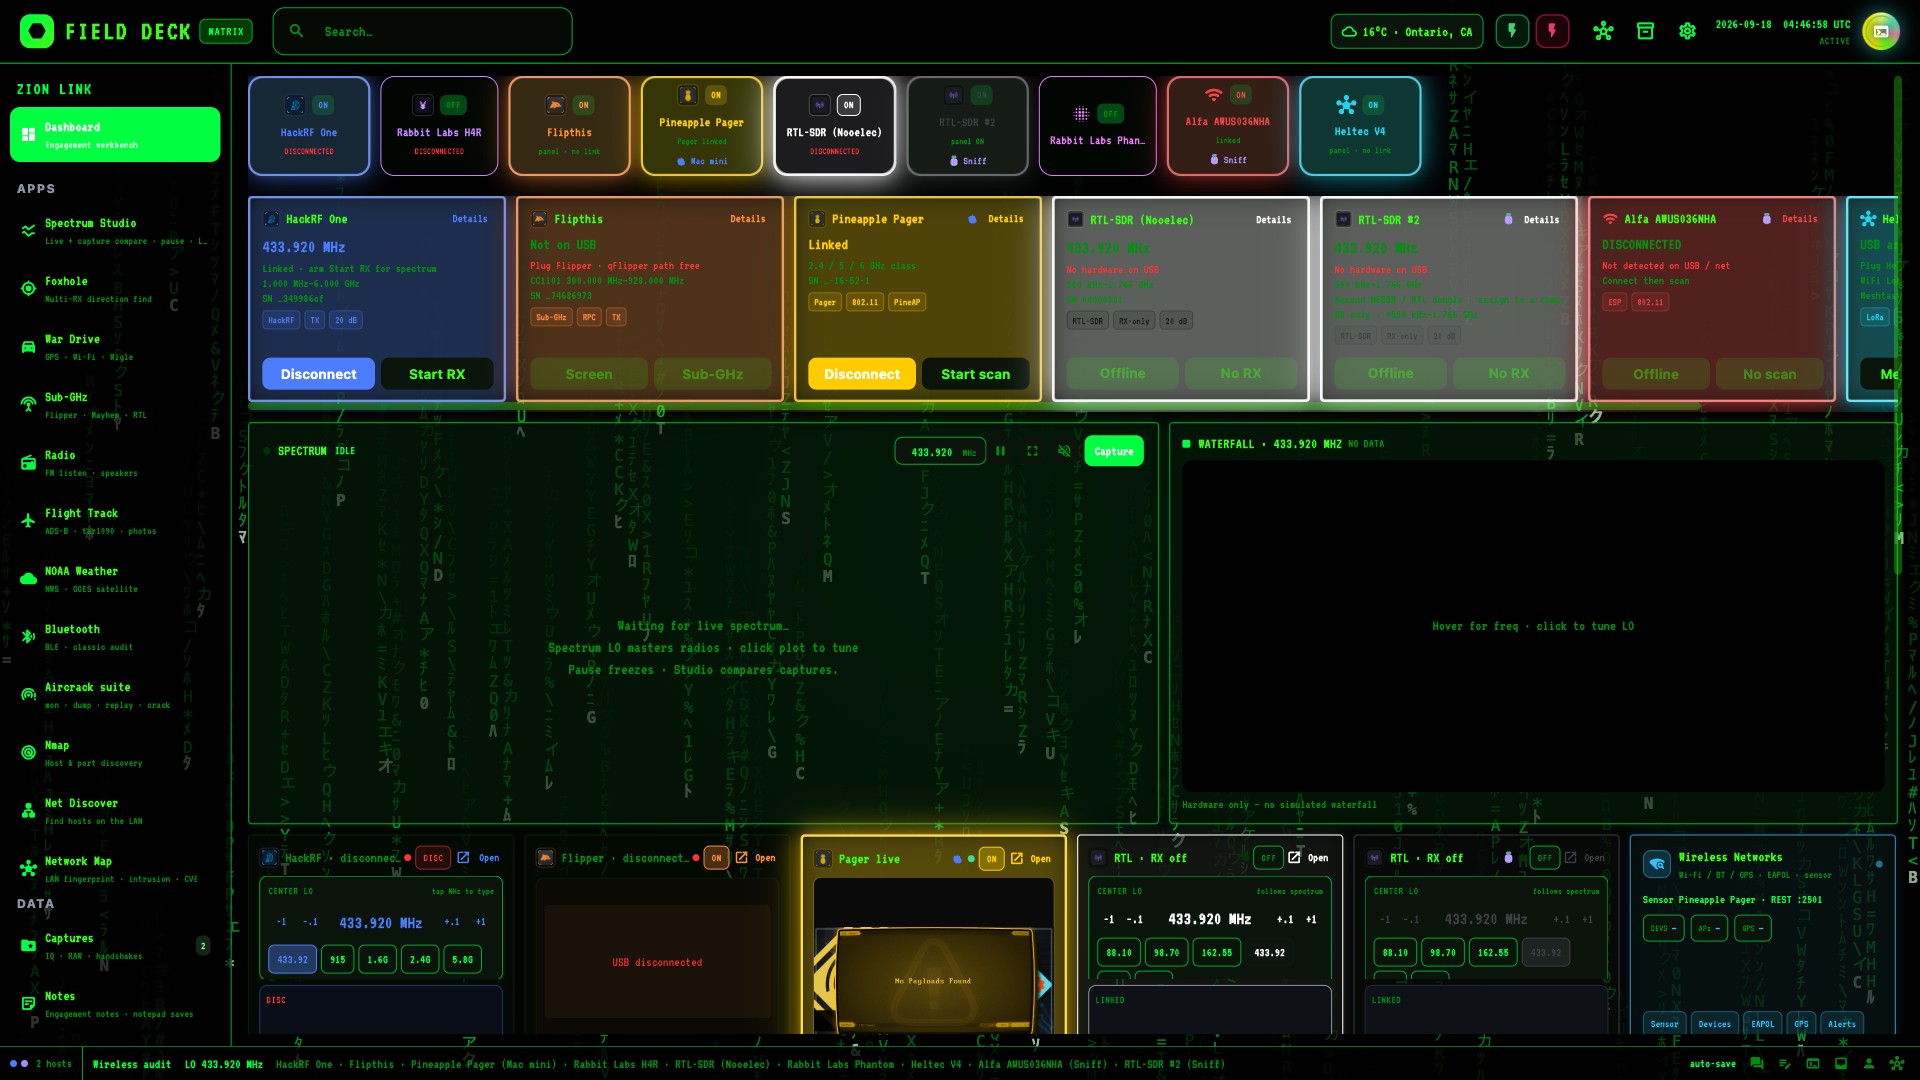Open Flight Track in sidebar
1920x1080 pixels.
115,521
